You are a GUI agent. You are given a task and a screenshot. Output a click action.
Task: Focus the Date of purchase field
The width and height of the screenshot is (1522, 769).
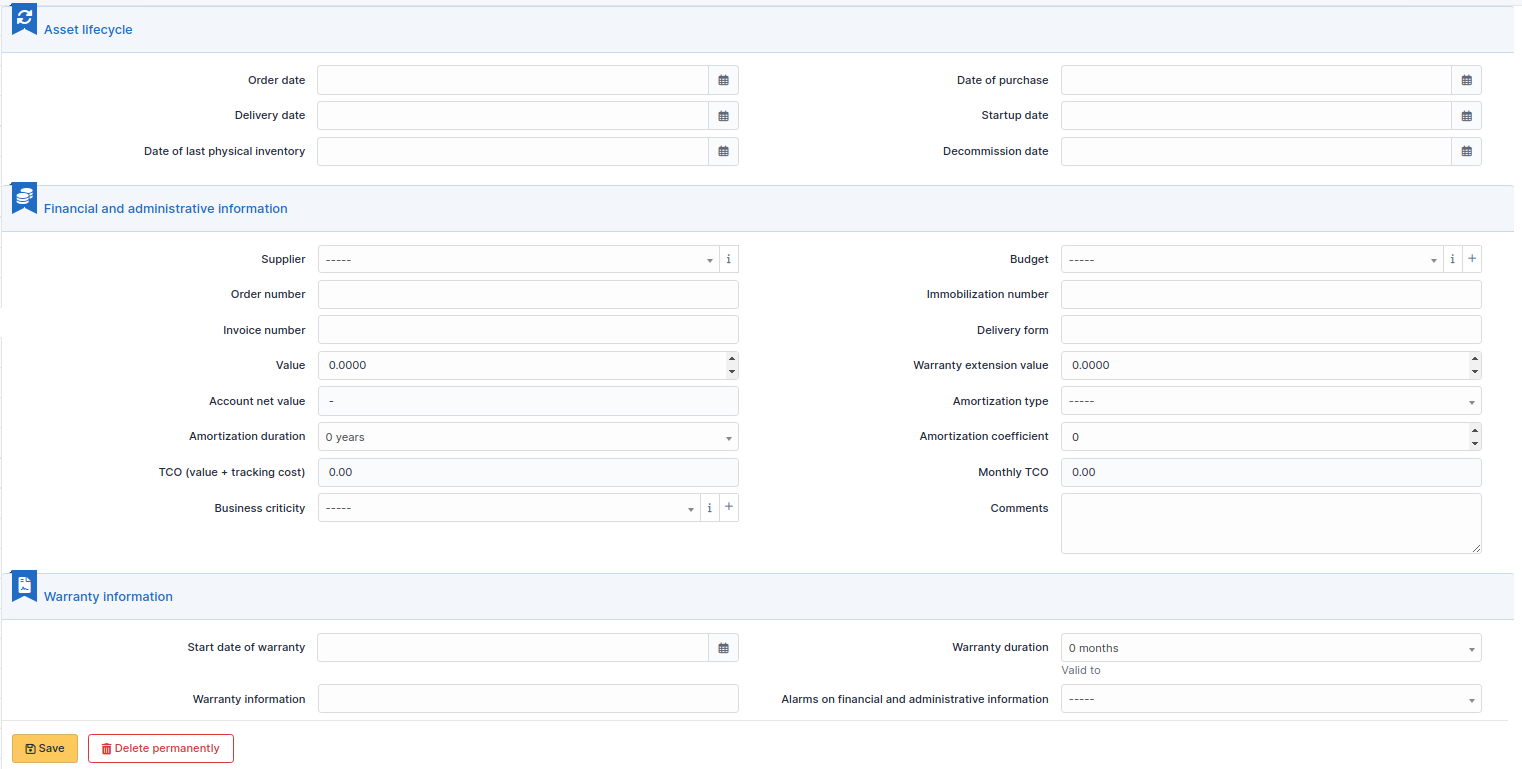tap(1256, 80)
